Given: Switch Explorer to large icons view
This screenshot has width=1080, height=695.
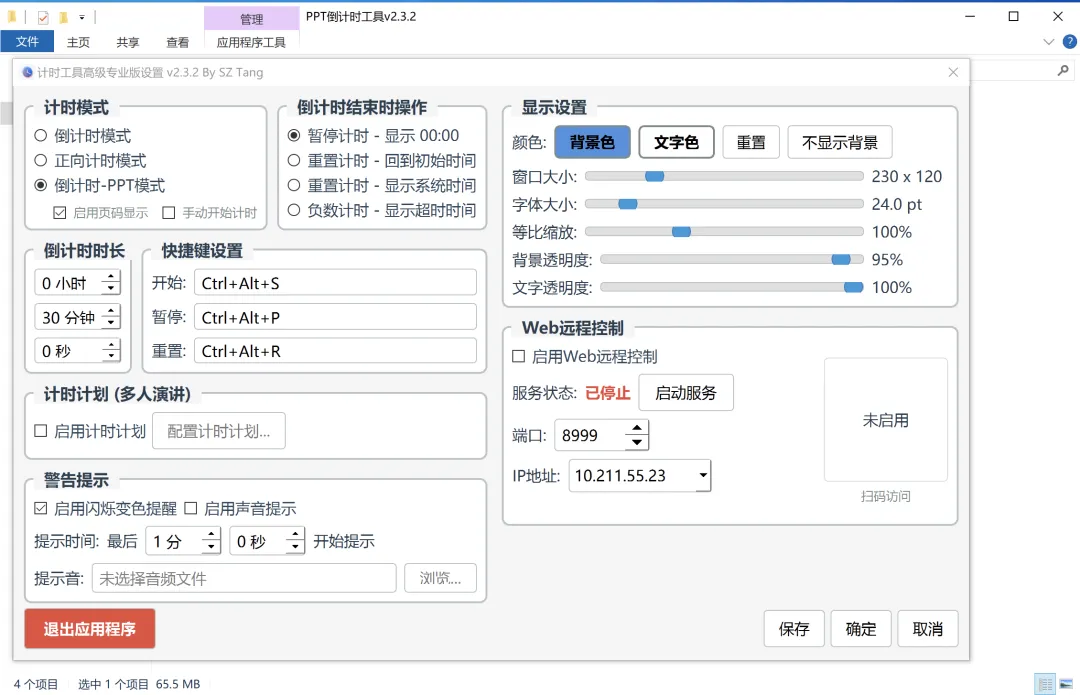Looking at the screenshot, I should coord(1066,684).
